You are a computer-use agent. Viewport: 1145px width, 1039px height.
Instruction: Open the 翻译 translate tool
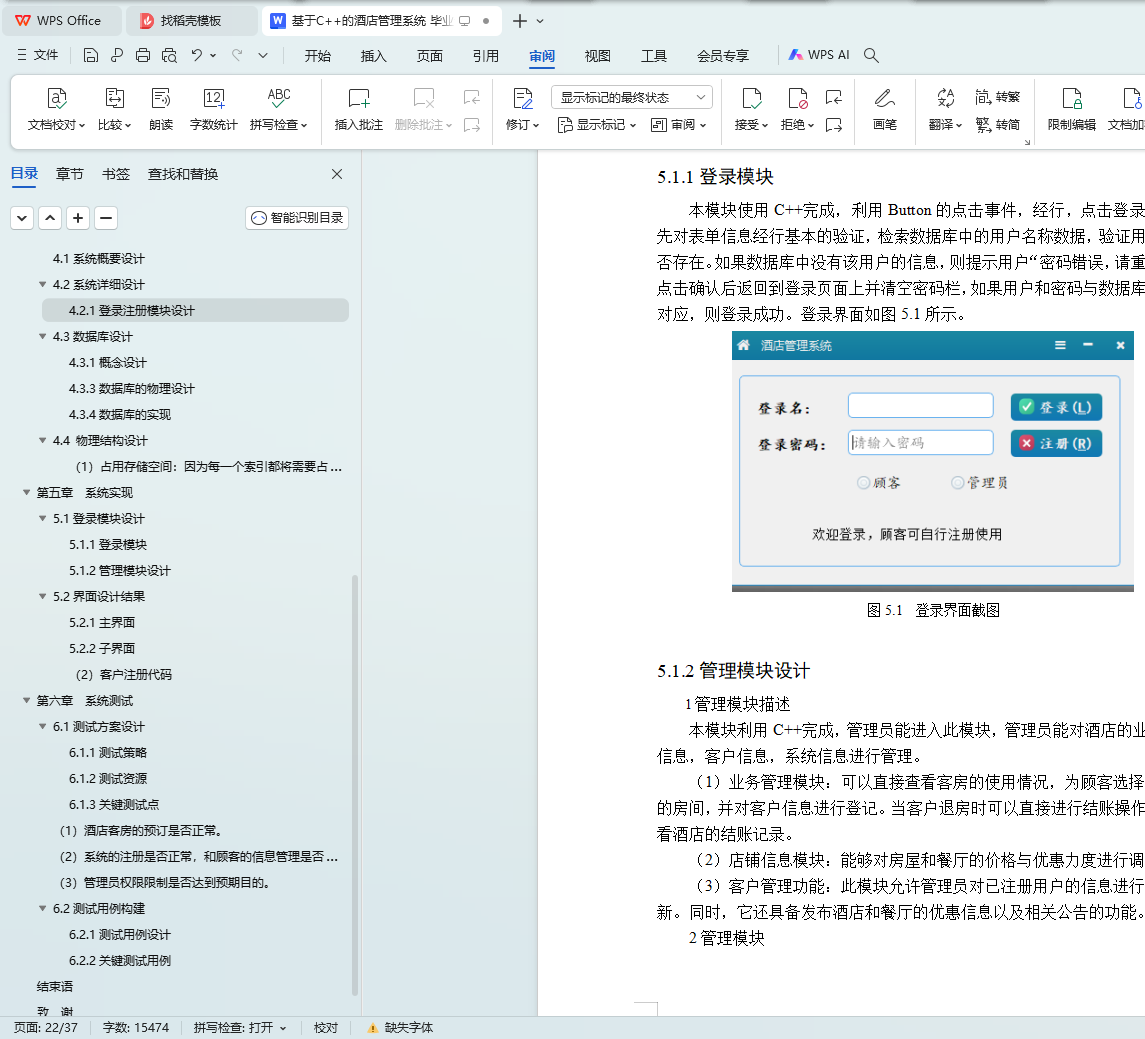click(x=945, y=109)
